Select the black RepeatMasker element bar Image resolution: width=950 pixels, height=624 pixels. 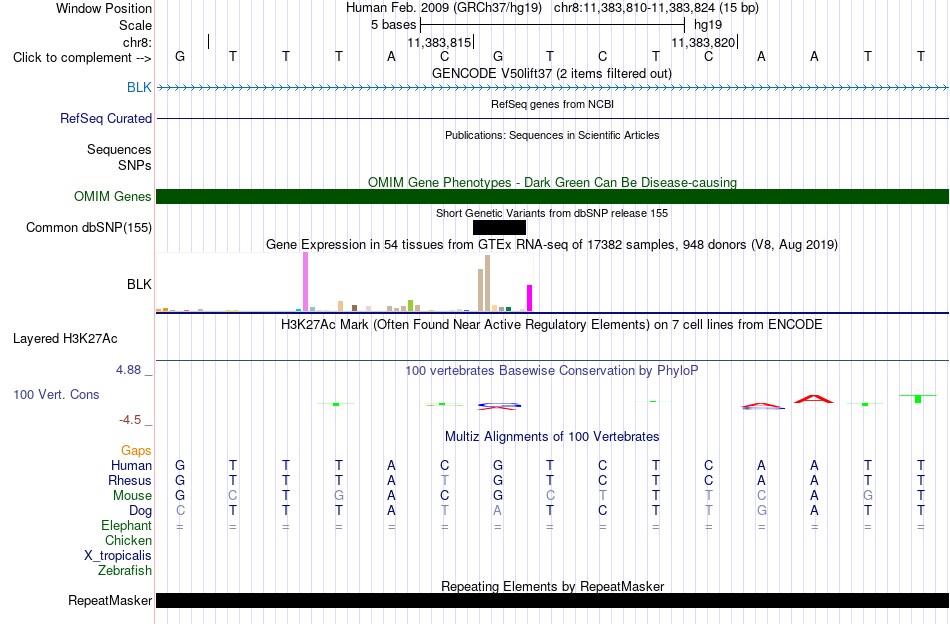[x=552, y=600]
